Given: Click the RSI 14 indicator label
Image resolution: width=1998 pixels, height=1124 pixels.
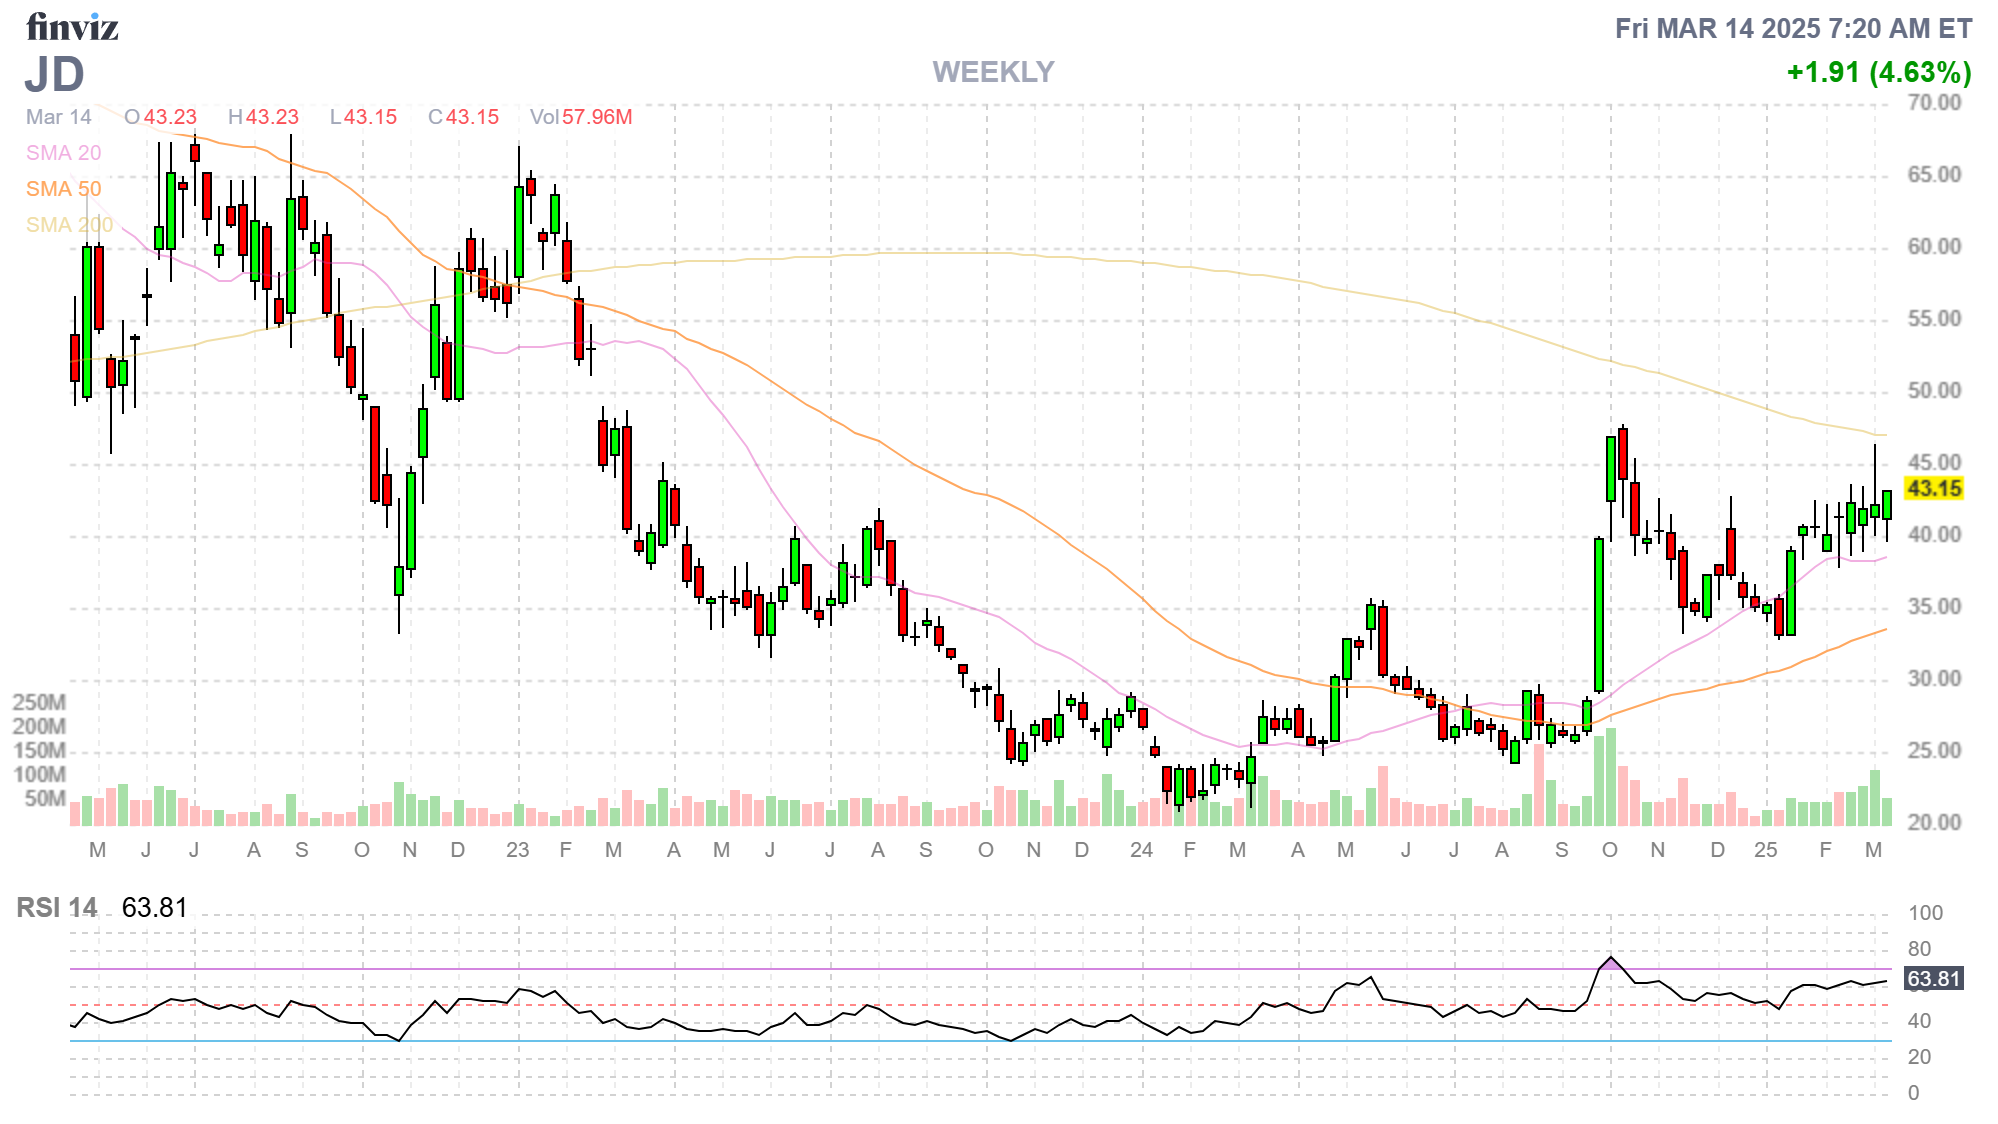Looking at the screenshot, I should point(57,908).
